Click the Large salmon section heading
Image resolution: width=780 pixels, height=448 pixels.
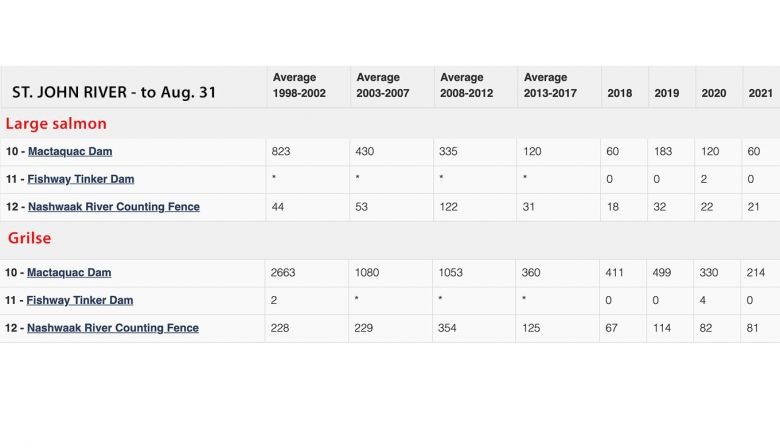point(56,124)
